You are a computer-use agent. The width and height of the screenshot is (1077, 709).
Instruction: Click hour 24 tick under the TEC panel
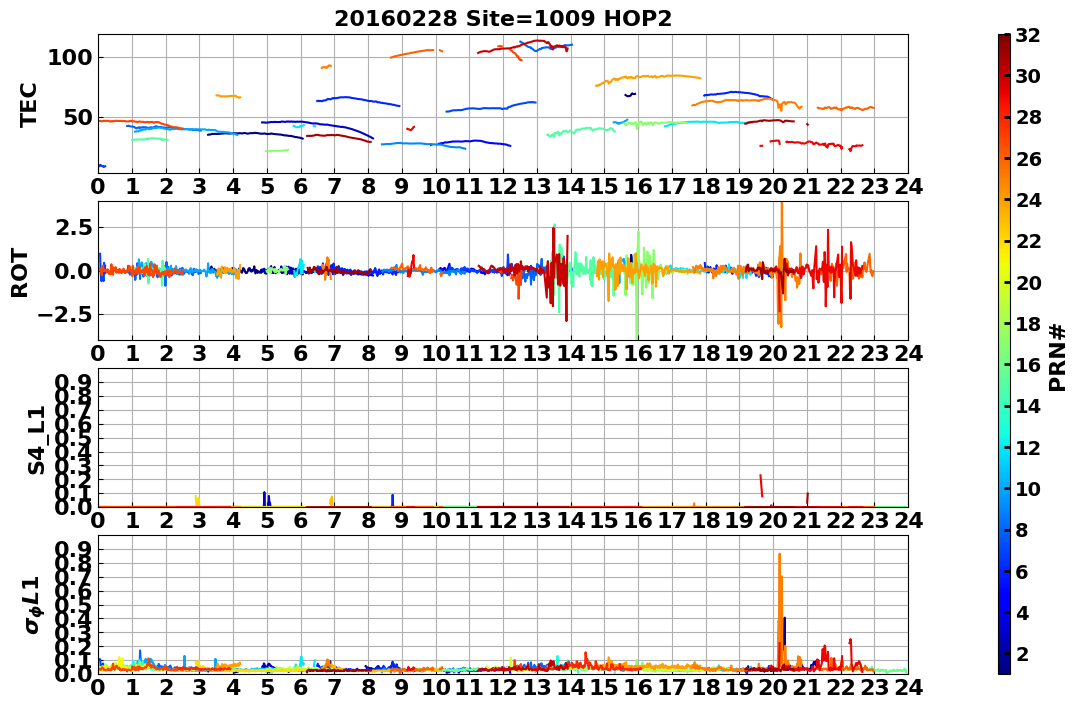point(908,186)
